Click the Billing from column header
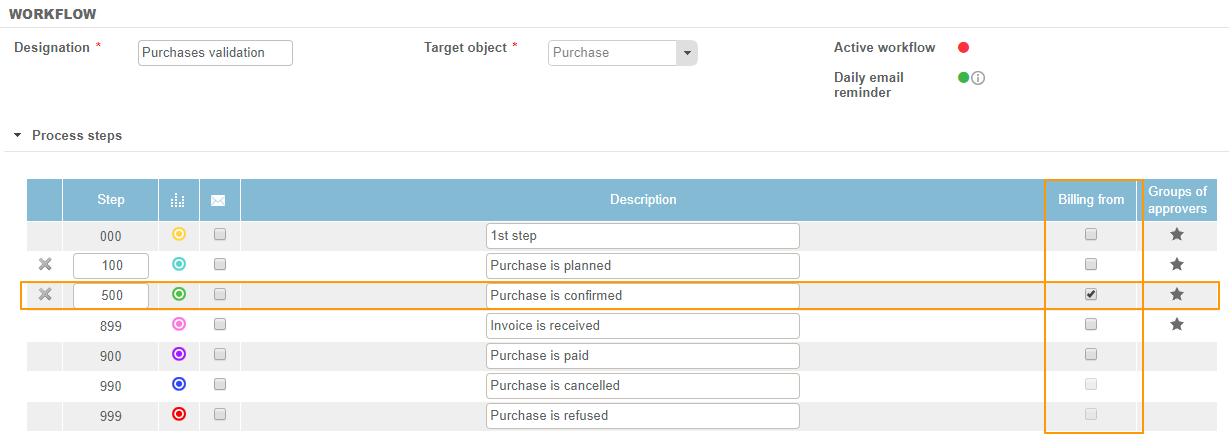 [1091, 200]
